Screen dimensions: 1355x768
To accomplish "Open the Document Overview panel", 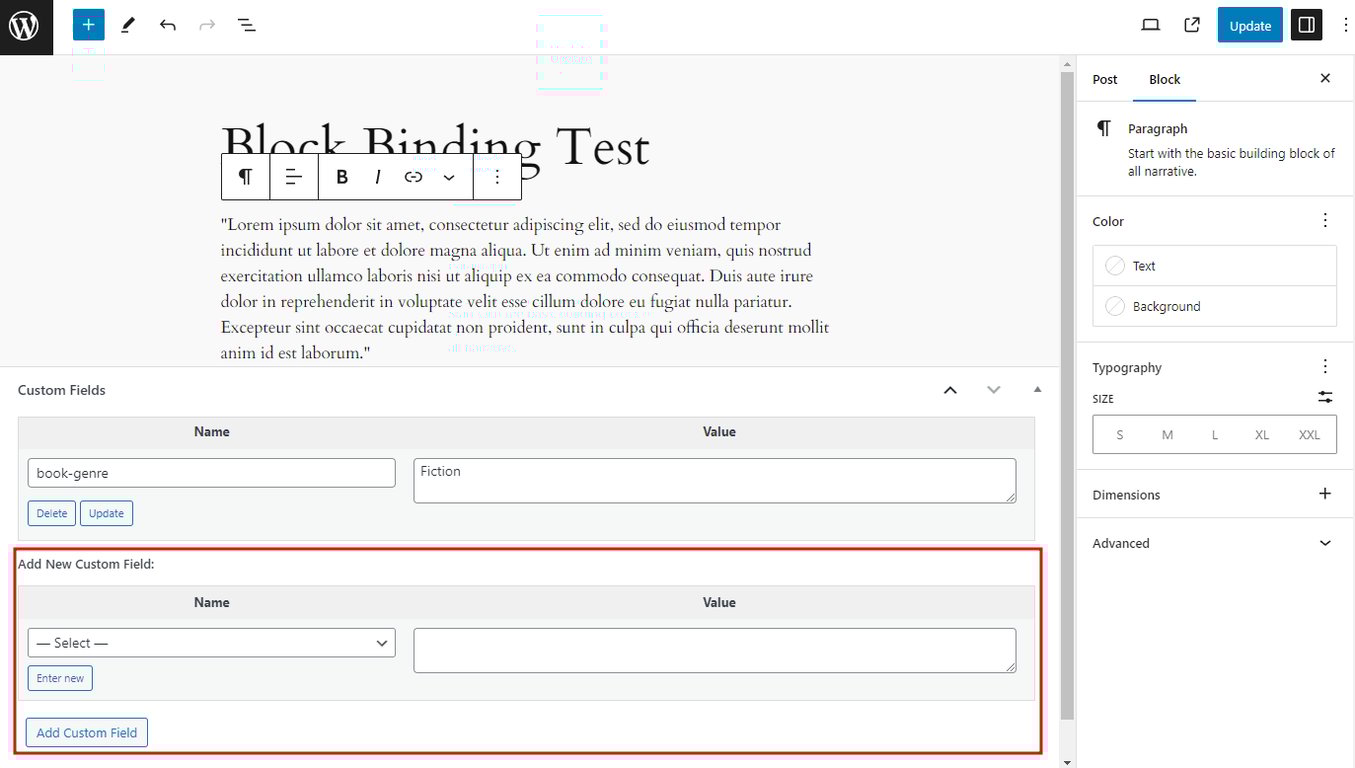I will [x=246, y=24].
